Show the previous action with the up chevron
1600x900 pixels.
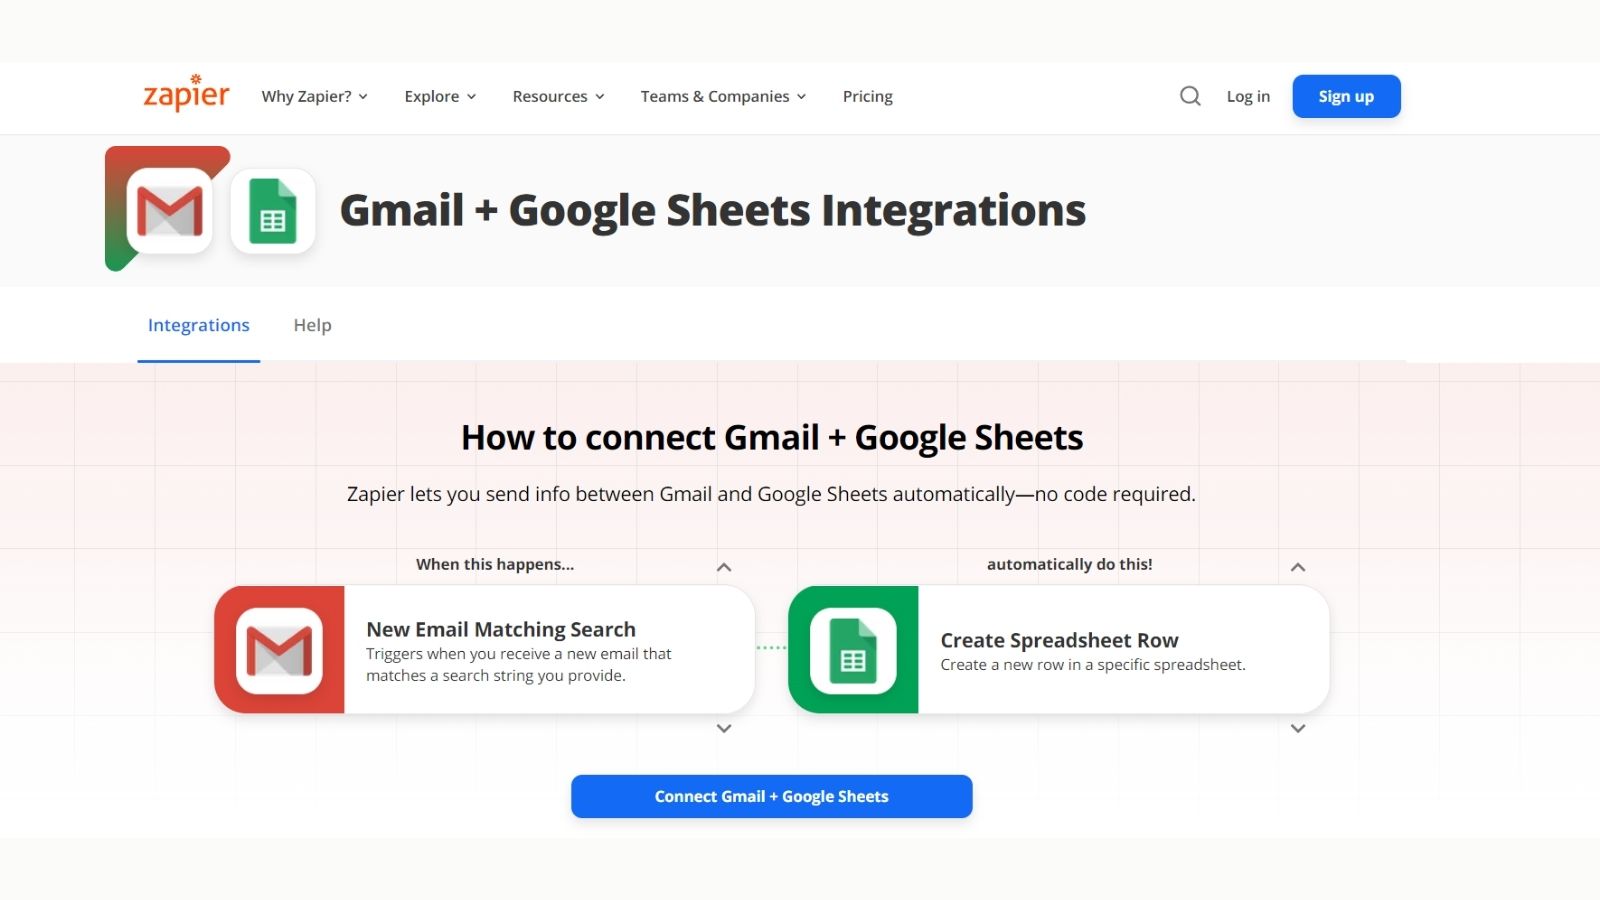[x=1298, y=567]
